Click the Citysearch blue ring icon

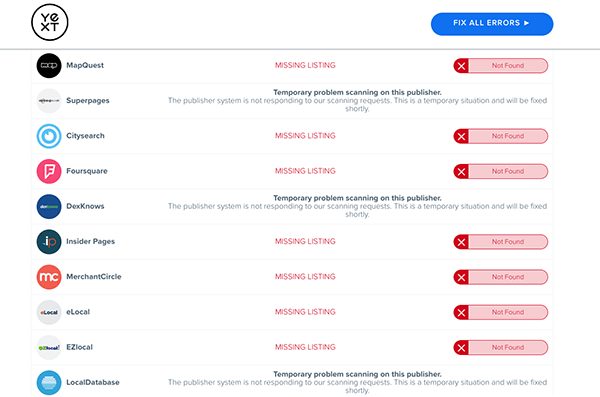49,136
